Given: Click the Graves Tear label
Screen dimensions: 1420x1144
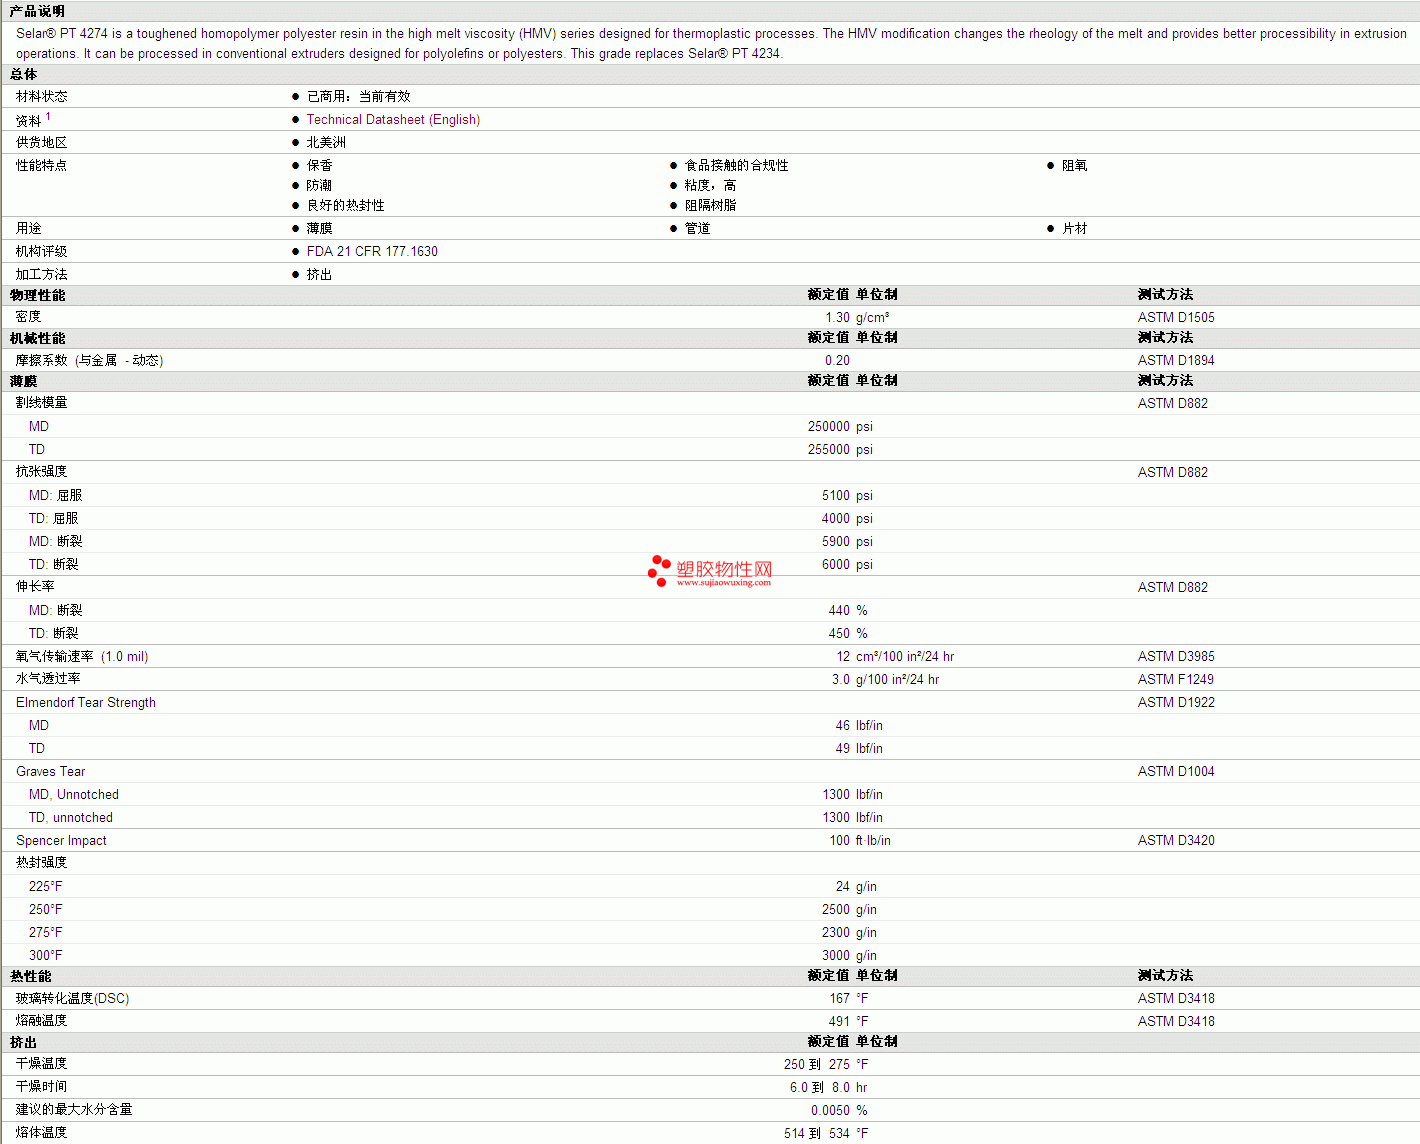Looking at the screenshot, I should 50,772.
